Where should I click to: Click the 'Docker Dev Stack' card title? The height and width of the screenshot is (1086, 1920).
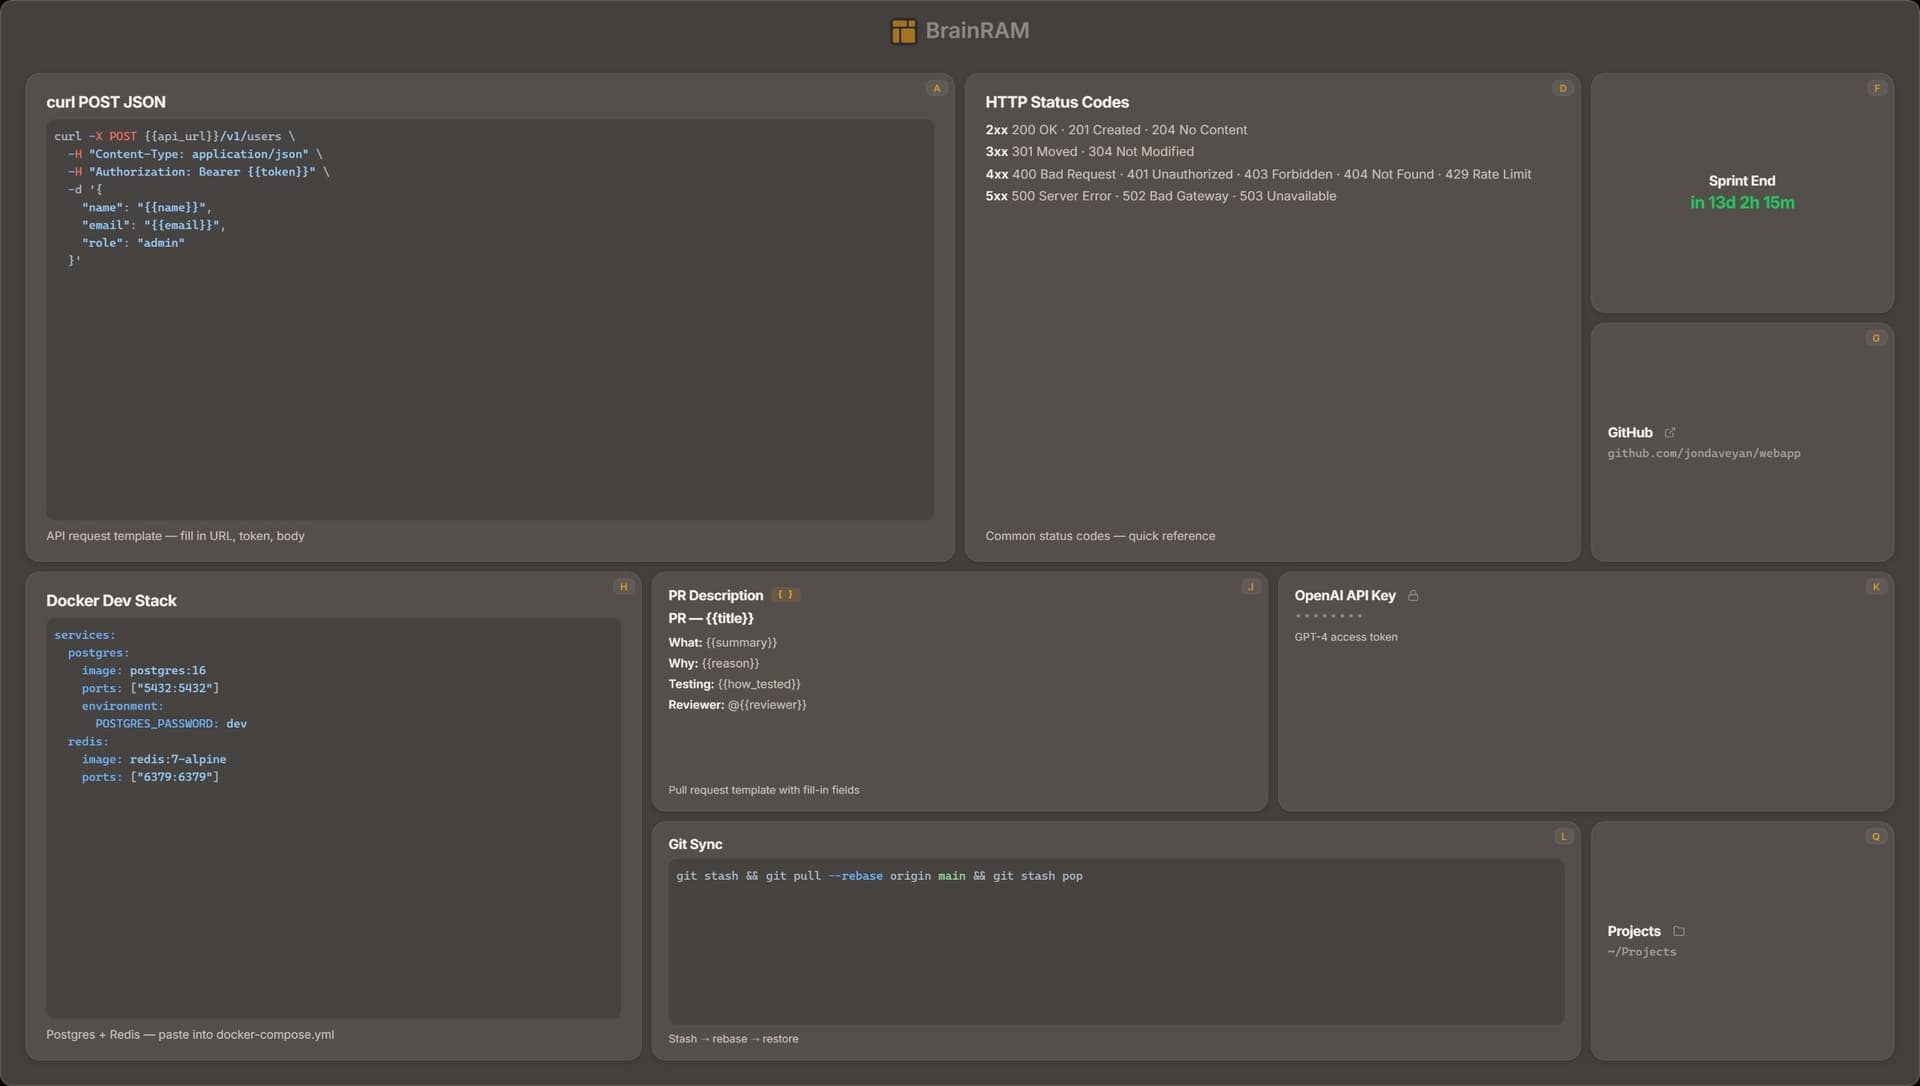(111, 601)
